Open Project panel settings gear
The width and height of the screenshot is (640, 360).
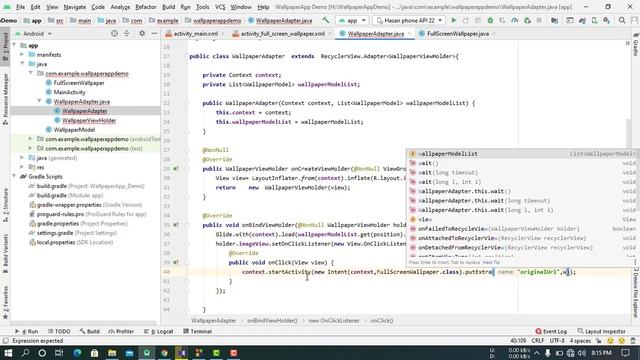pyautogui.click(x=142, y=33)
